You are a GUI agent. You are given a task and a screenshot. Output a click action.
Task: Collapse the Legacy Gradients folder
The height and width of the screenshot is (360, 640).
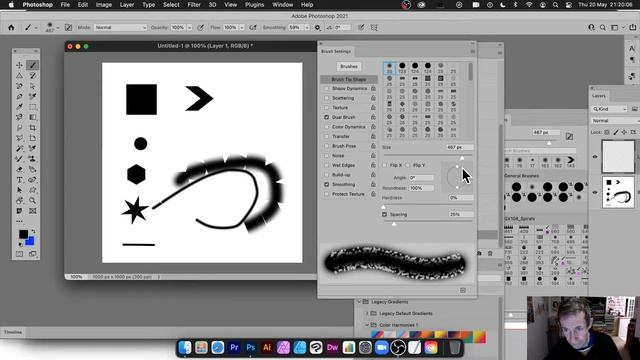[360, 302]
